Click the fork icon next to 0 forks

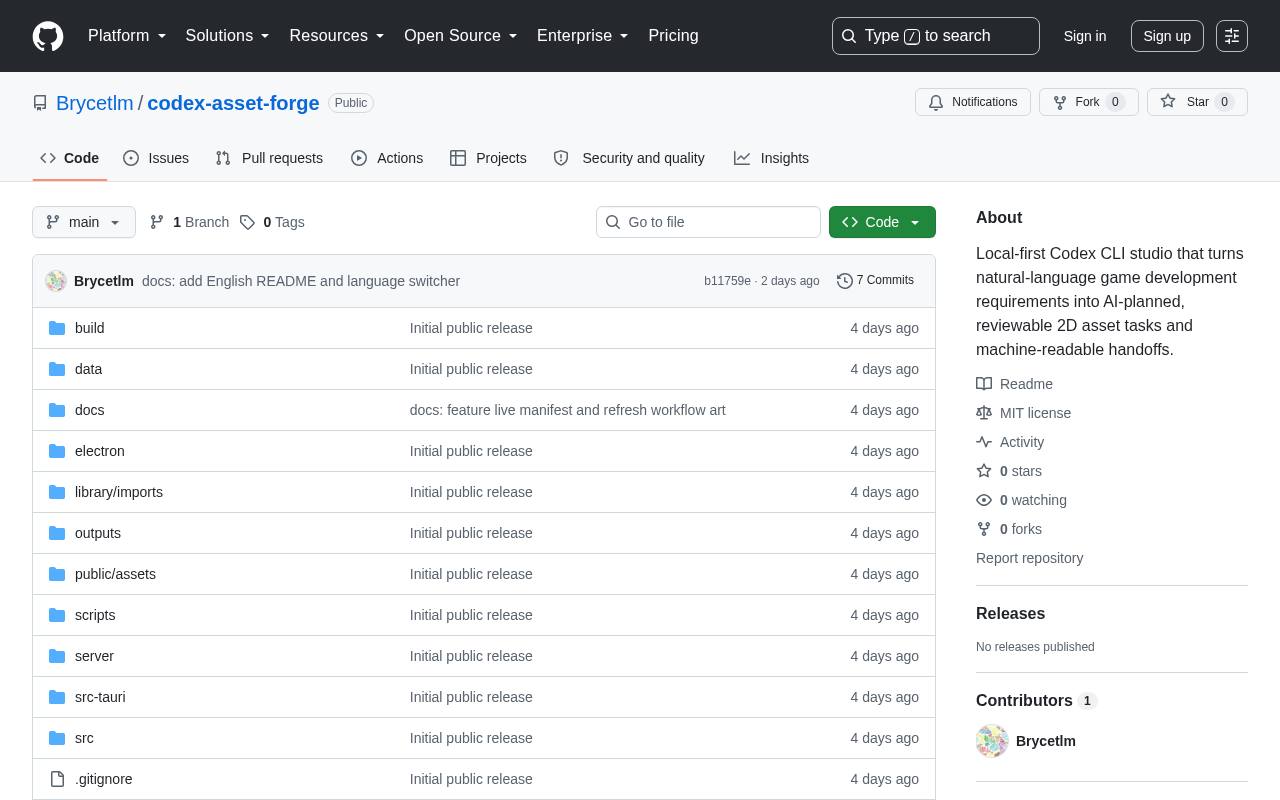click(x=984, y=529)
